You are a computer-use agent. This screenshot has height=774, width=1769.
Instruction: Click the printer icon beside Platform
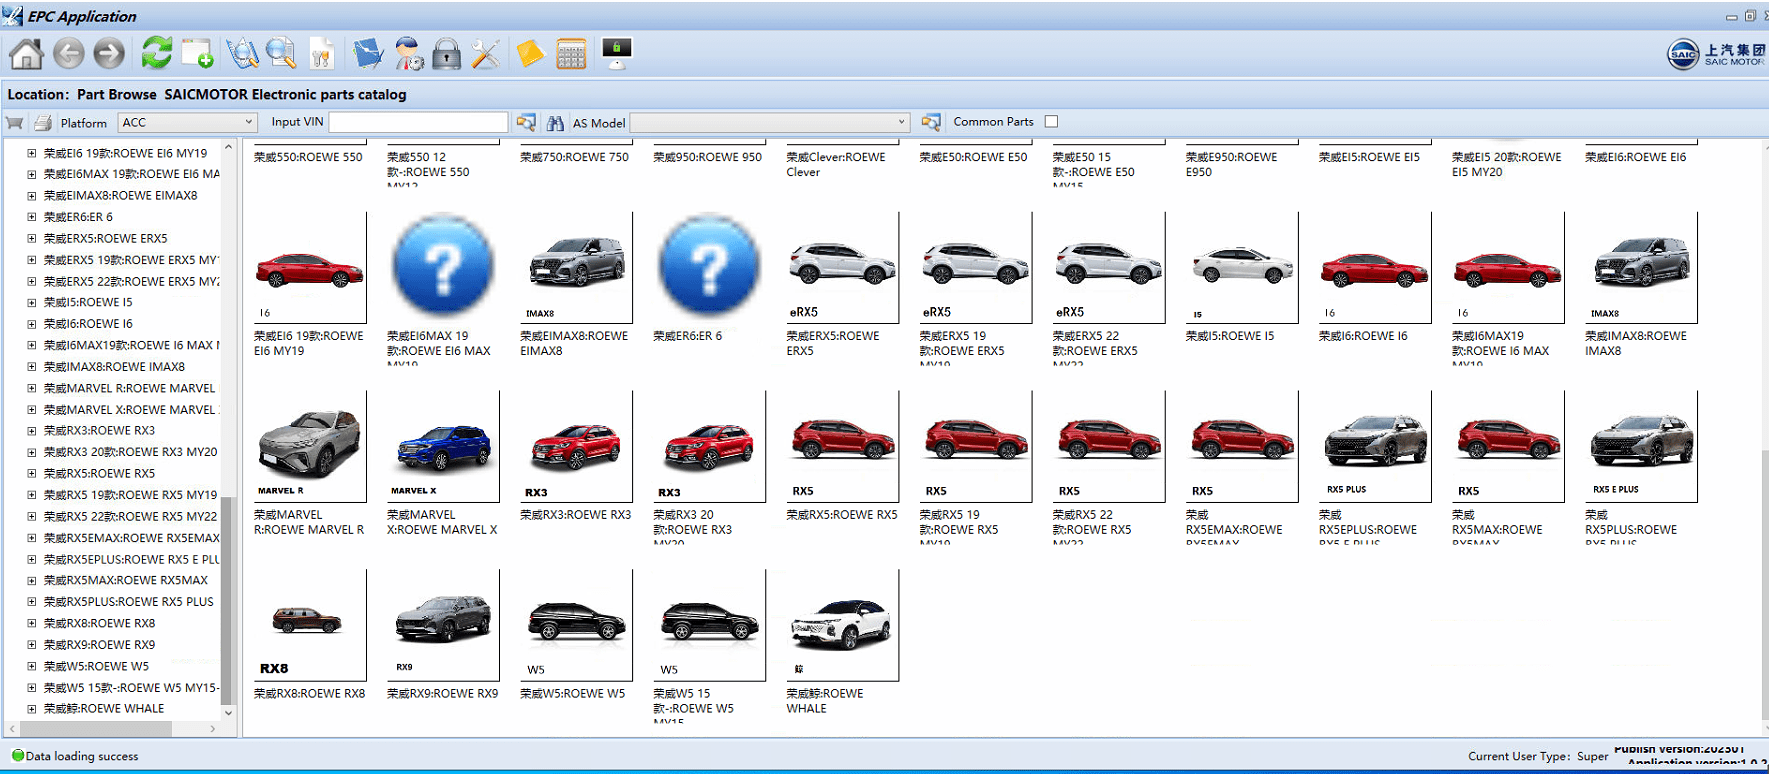(x=43, y=123)
